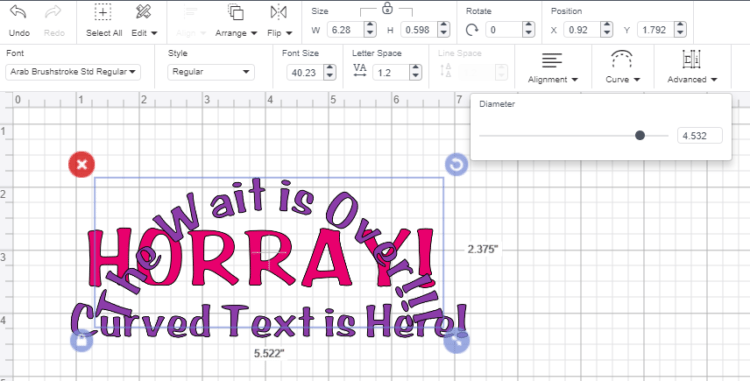The height and width of the screenshot is (381, 750).
Task: Toggle the size aspect ratio lock
Action: click(x=387, y=8)
